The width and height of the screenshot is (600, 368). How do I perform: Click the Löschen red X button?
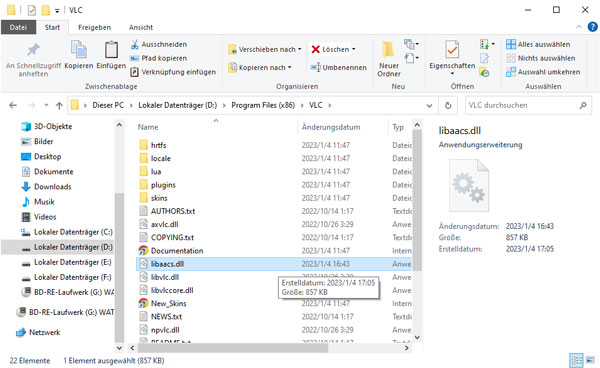[315, 49]
